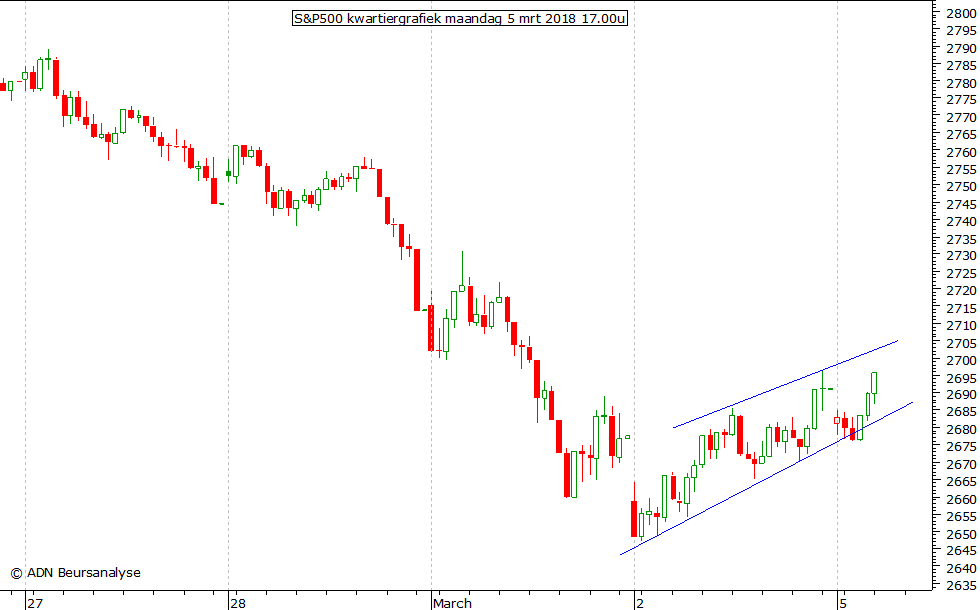Image resolution: width=980 pixels, height=610 pixels.
Task: Click the last green candlestick near 2695
Action: click(x=874, y=383)
